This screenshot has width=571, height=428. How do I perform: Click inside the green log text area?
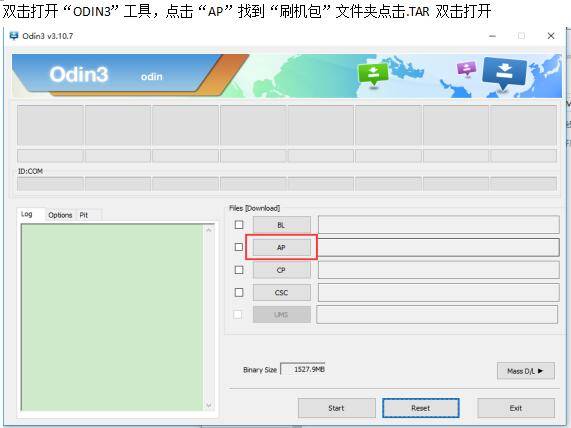[112, 317]
